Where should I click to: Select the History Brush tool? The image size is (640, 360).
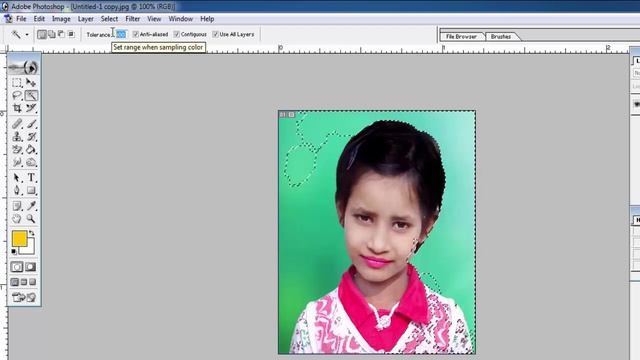31,137
